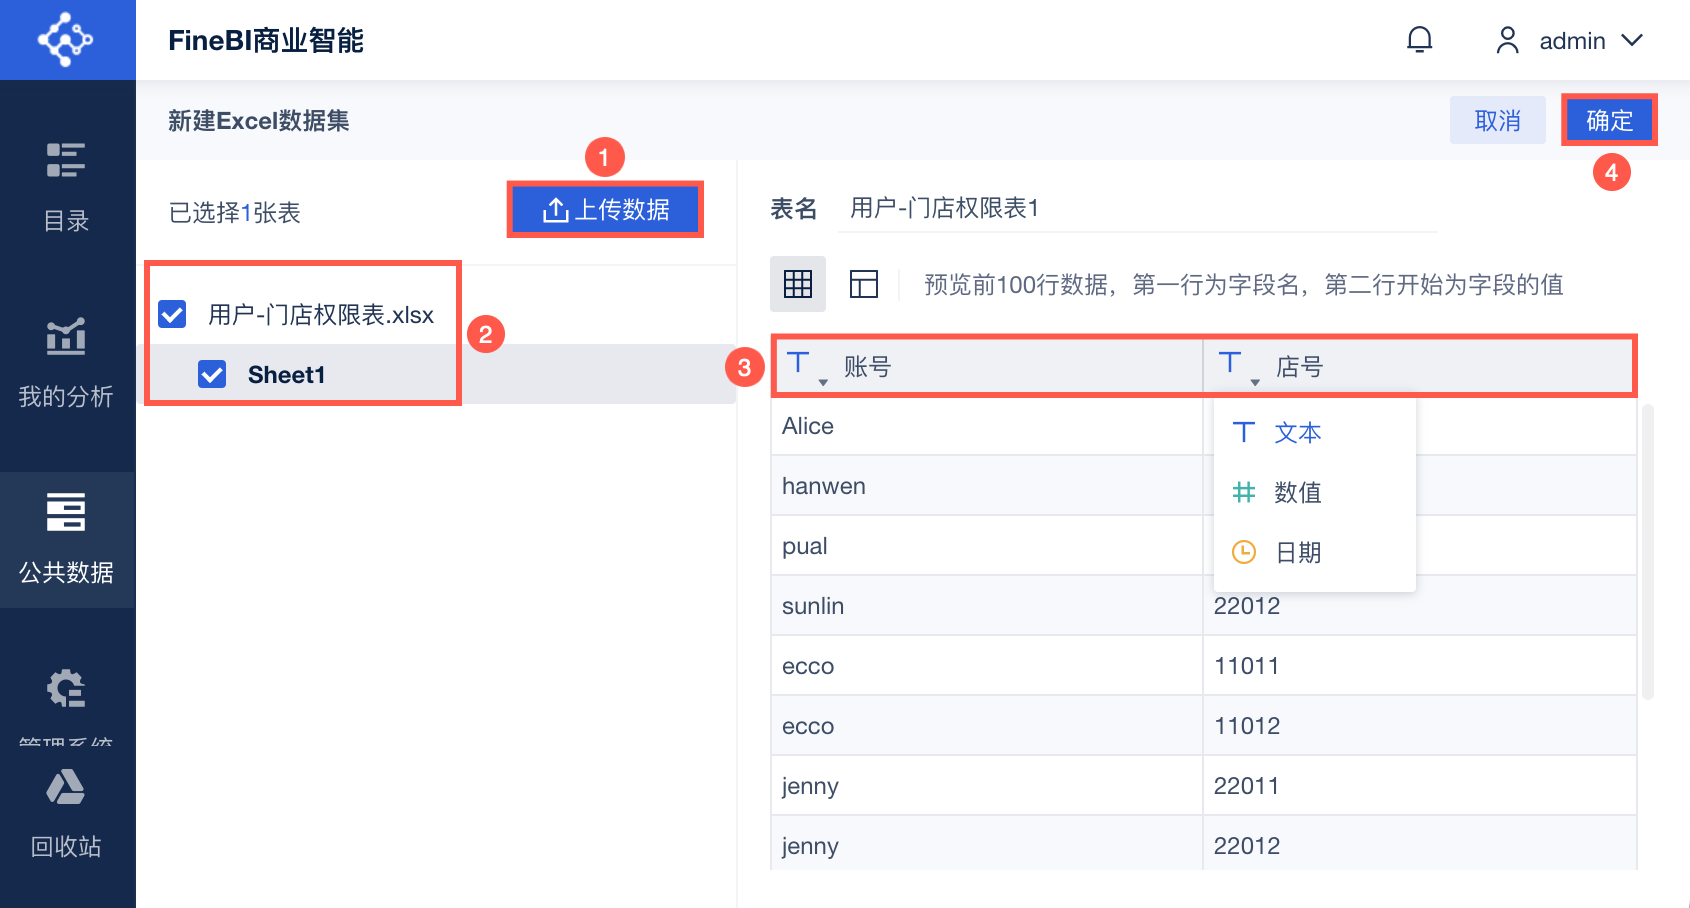Click the 上传数据 upload button
Screen dimensions: 1690x908
(605, 210)
